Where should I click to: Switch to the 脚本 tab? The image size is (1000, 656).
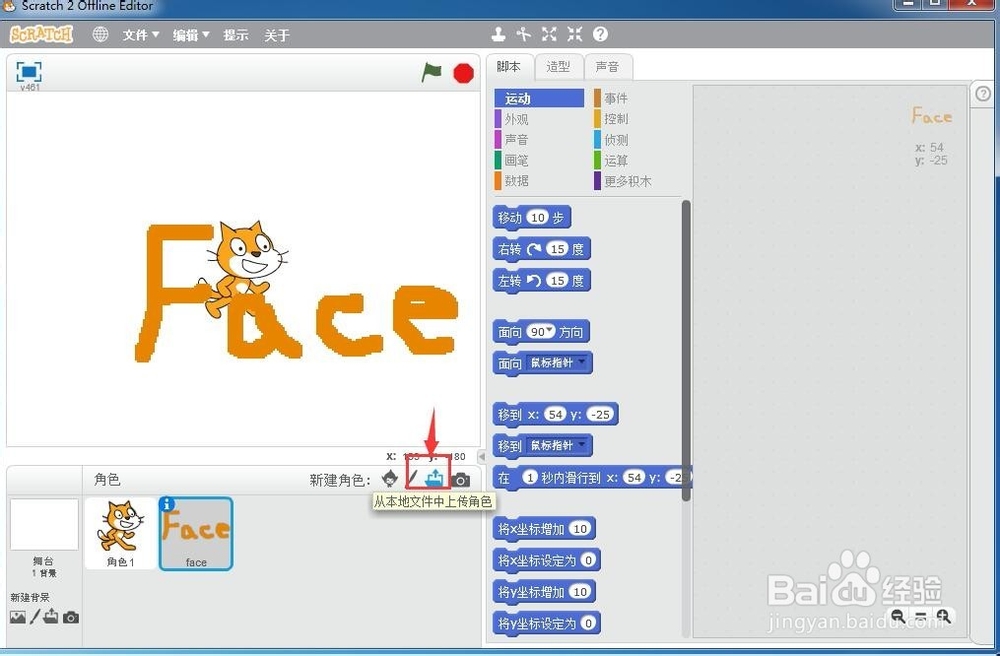click(509, 66)
